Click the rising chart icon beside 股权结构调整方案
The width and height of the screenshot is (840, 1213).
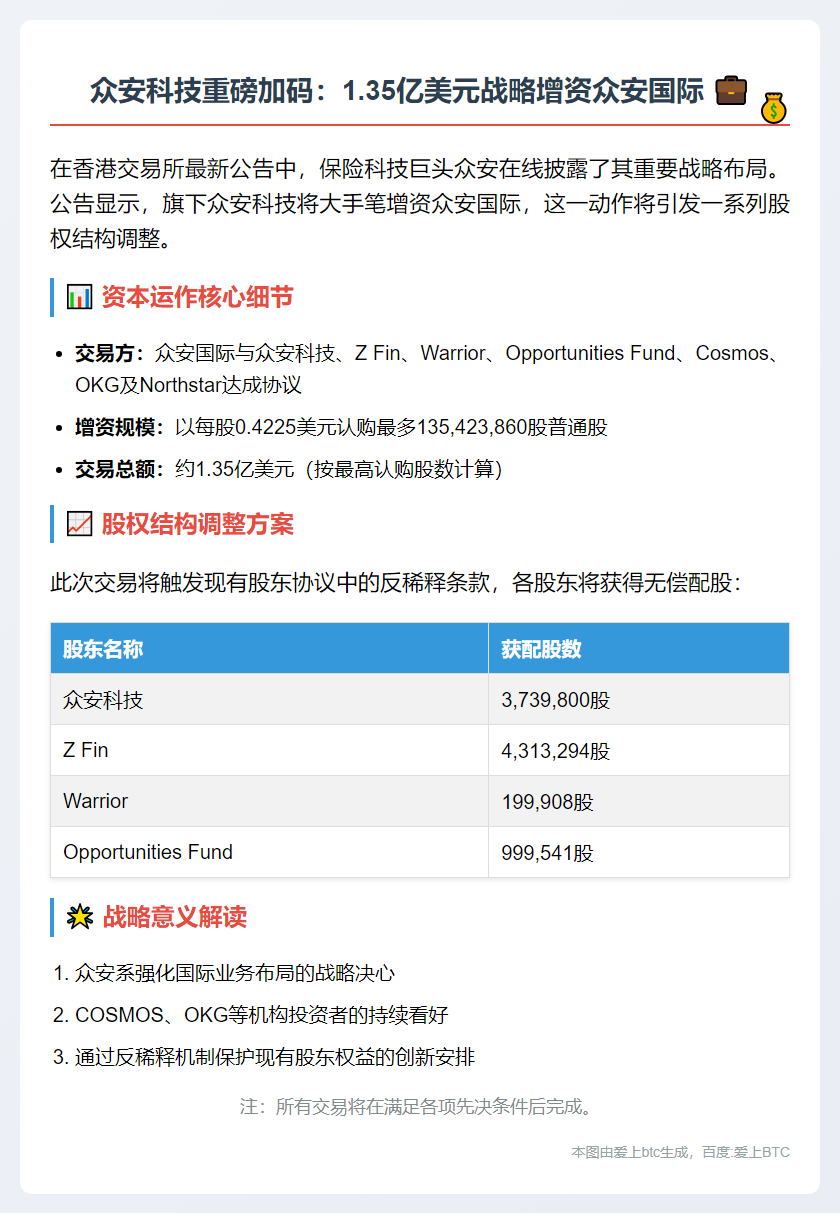(79, 524)
